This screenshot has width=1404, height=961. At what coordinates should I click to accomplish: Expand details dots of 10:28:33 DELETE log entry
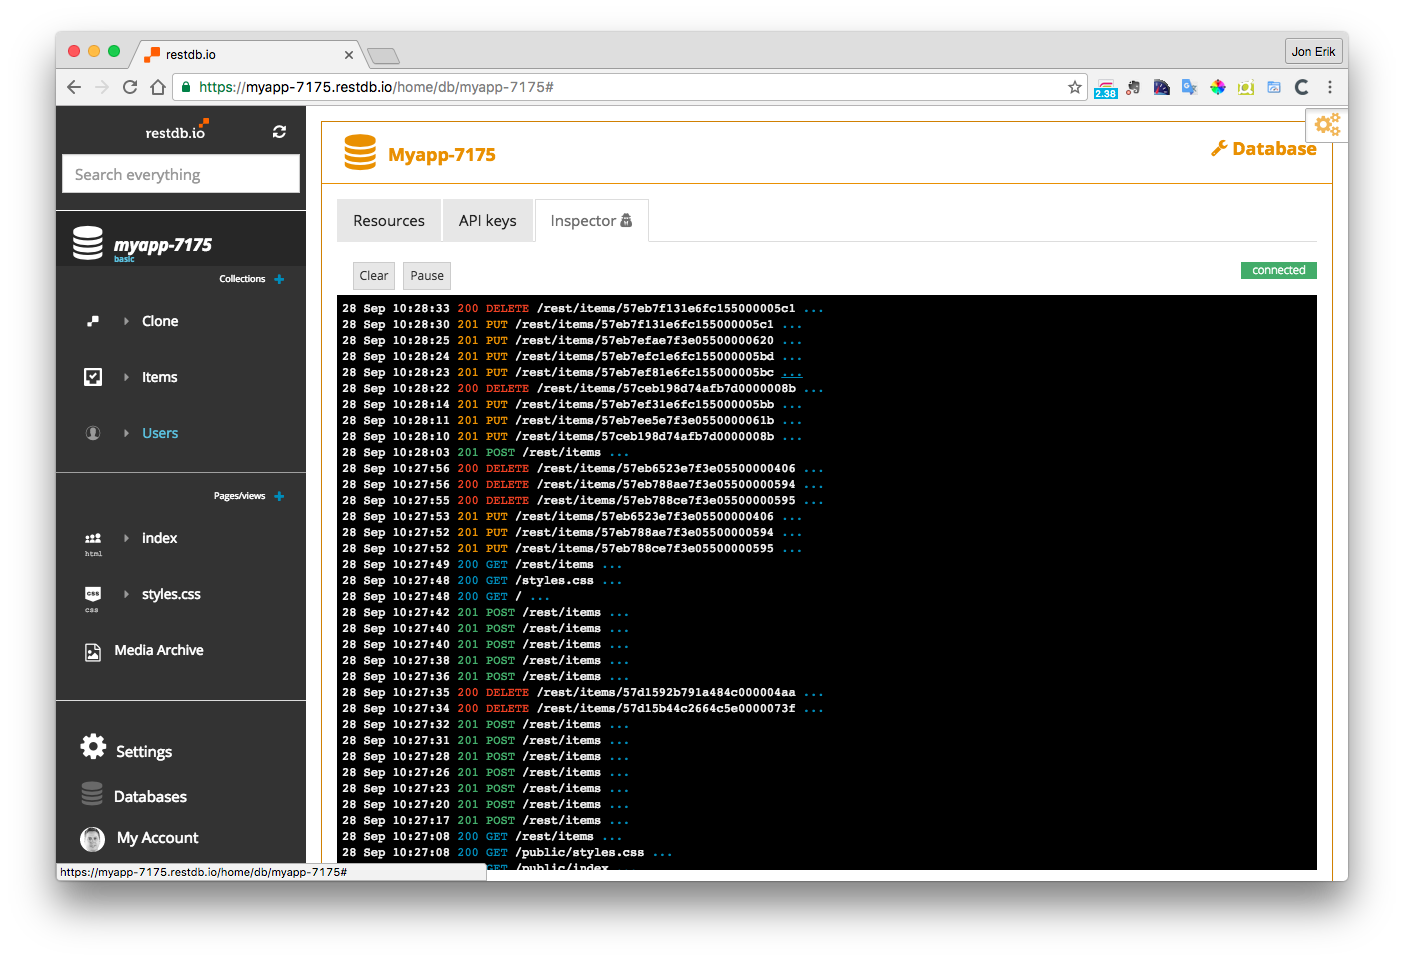click(813, 309)
